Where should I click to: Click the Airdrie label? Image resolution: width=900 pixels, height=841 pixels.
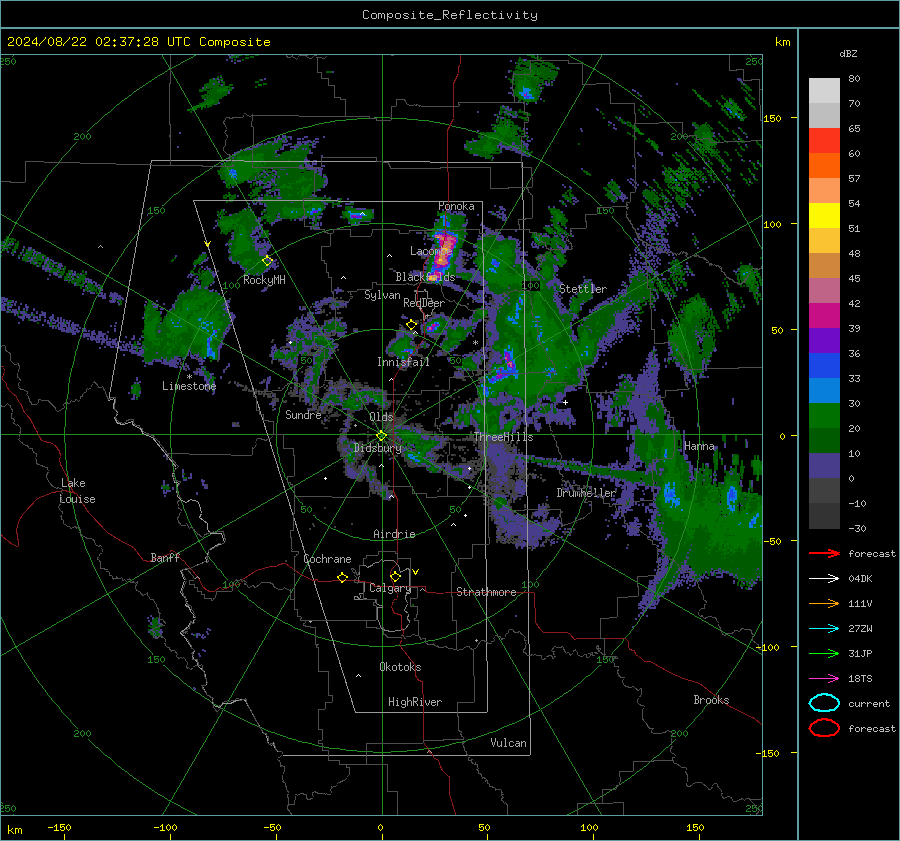394,534
